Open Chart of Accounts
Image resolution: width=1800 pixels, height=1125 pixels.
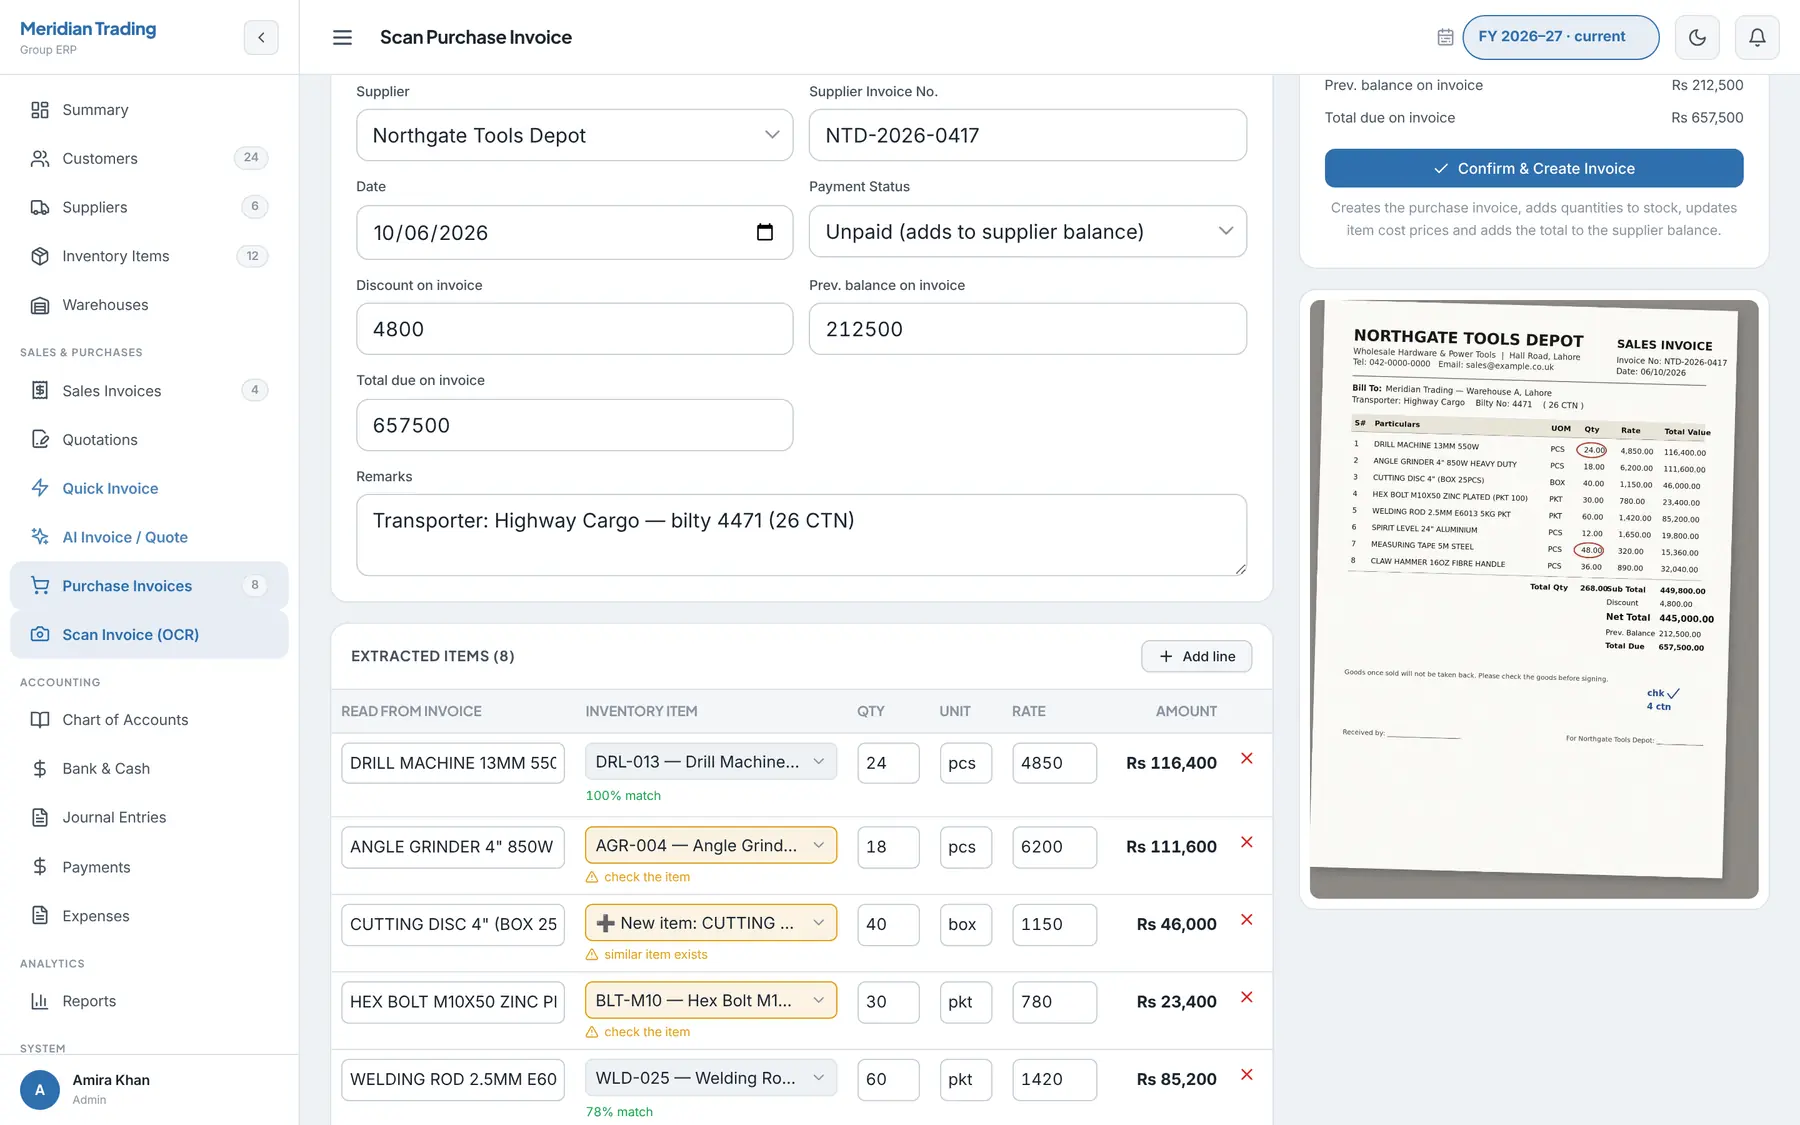tap(149, 720)
